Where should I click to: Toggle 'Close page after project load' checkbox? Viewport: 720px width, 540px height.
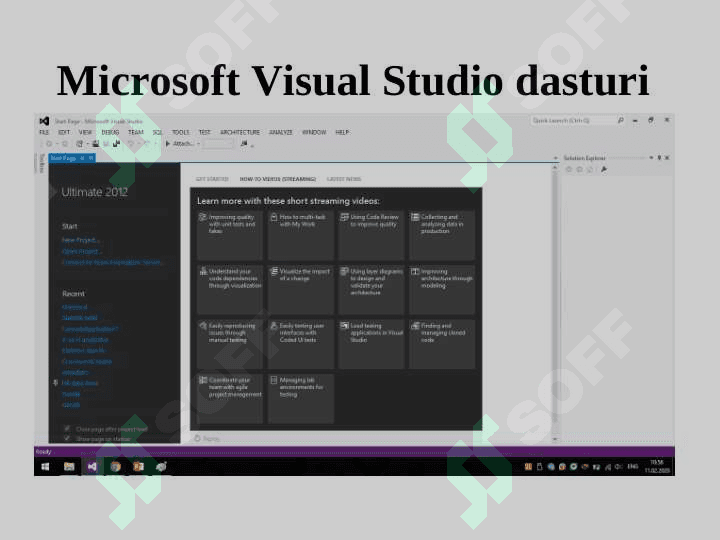tap(67, 429)
